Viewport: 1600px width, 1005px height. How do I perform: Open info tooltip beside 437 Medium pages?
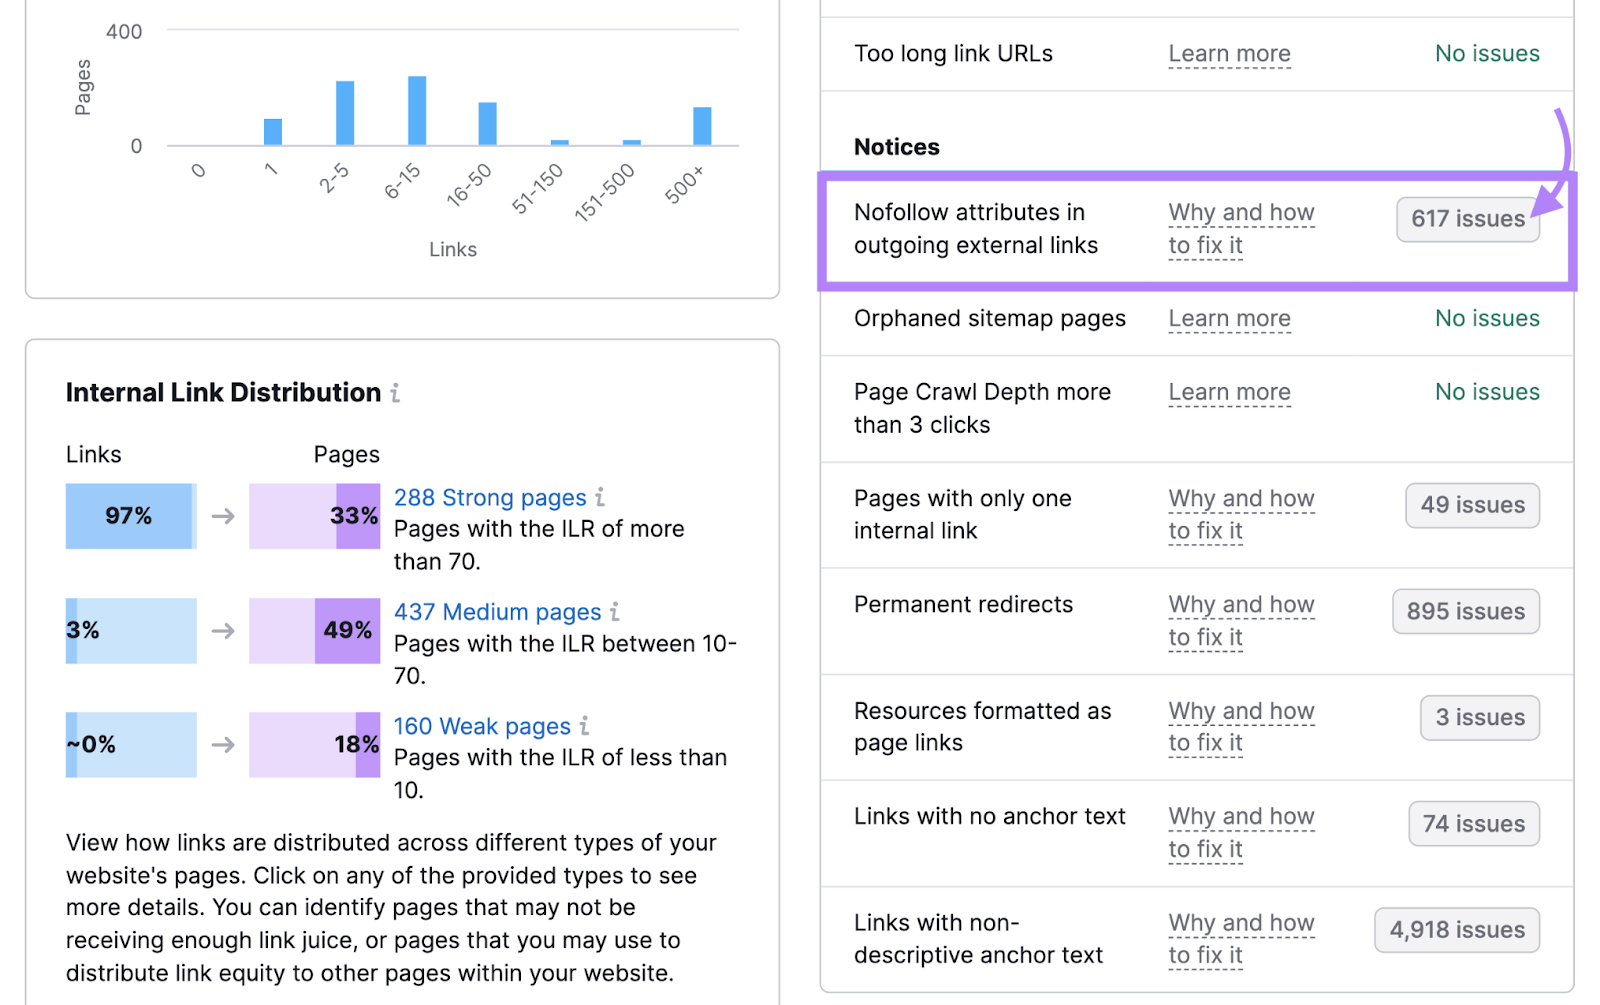click(615, 611)
